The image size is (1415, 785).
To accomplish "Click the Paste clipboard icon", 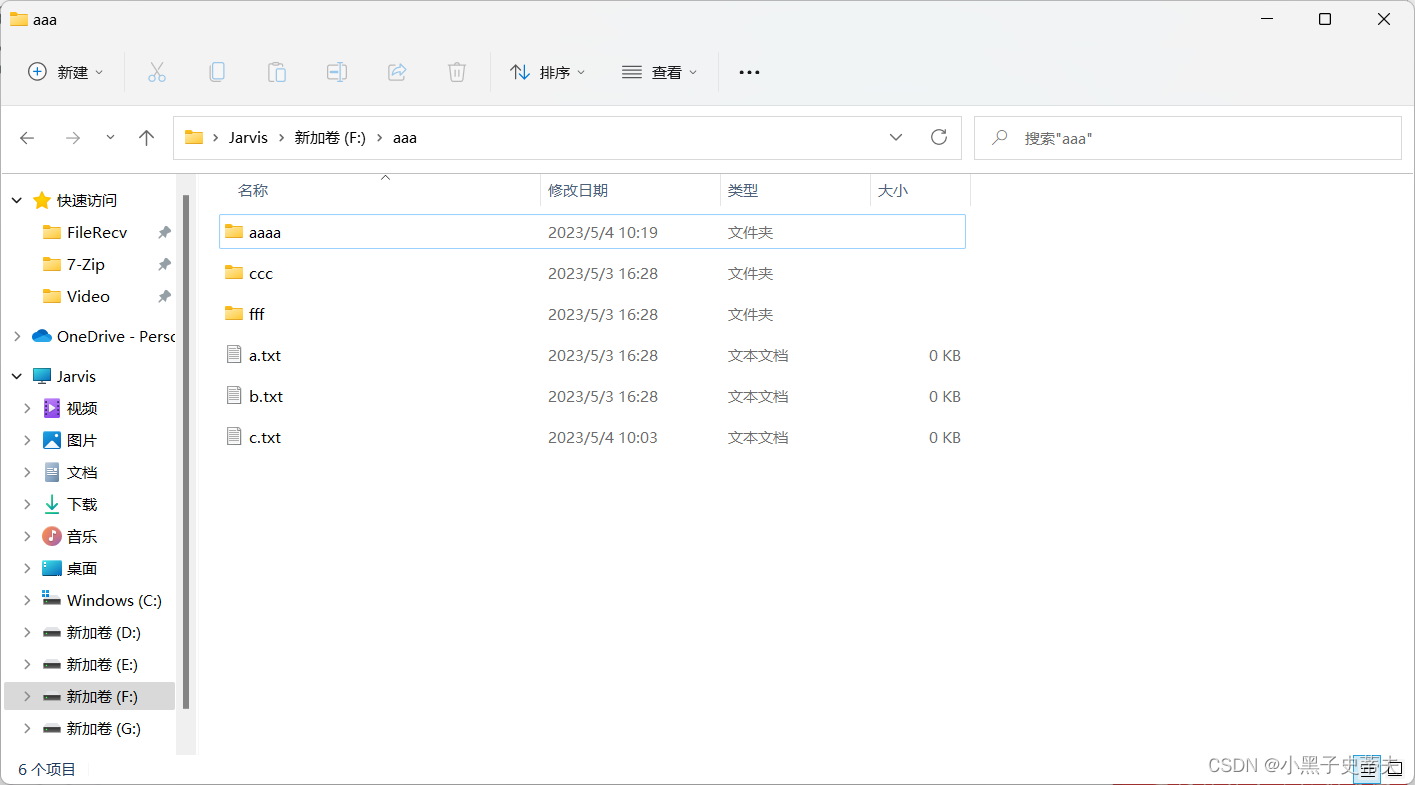I will [276, 72].
